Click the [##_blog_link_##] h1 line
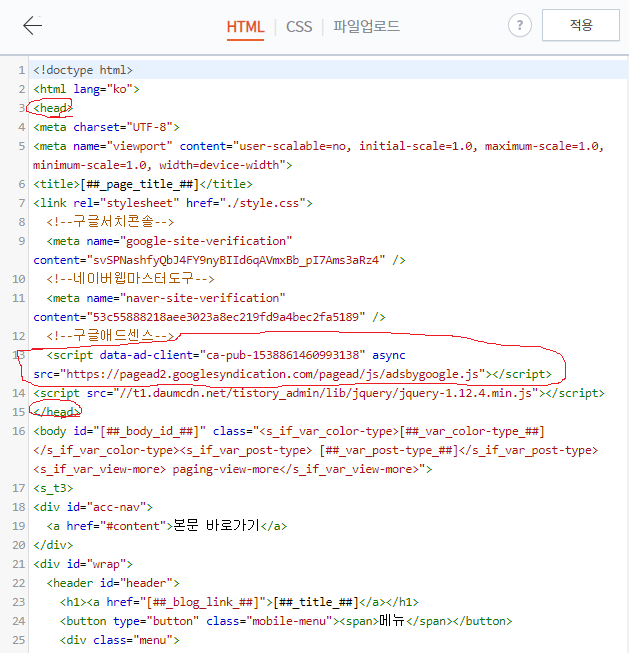 [239, 602]
